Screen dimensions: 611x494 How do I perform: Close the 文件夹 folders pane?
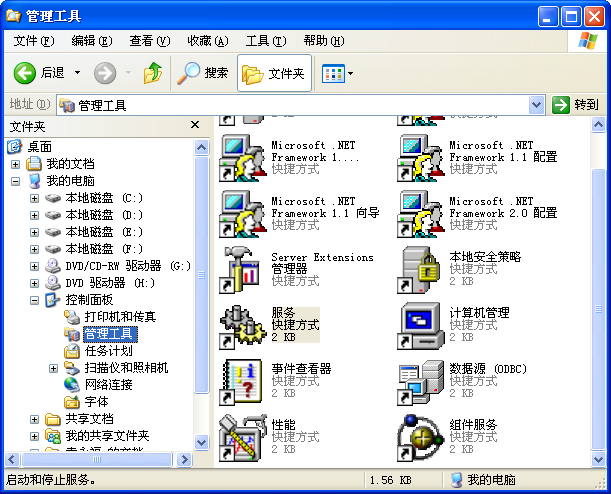tap(195, 125)
